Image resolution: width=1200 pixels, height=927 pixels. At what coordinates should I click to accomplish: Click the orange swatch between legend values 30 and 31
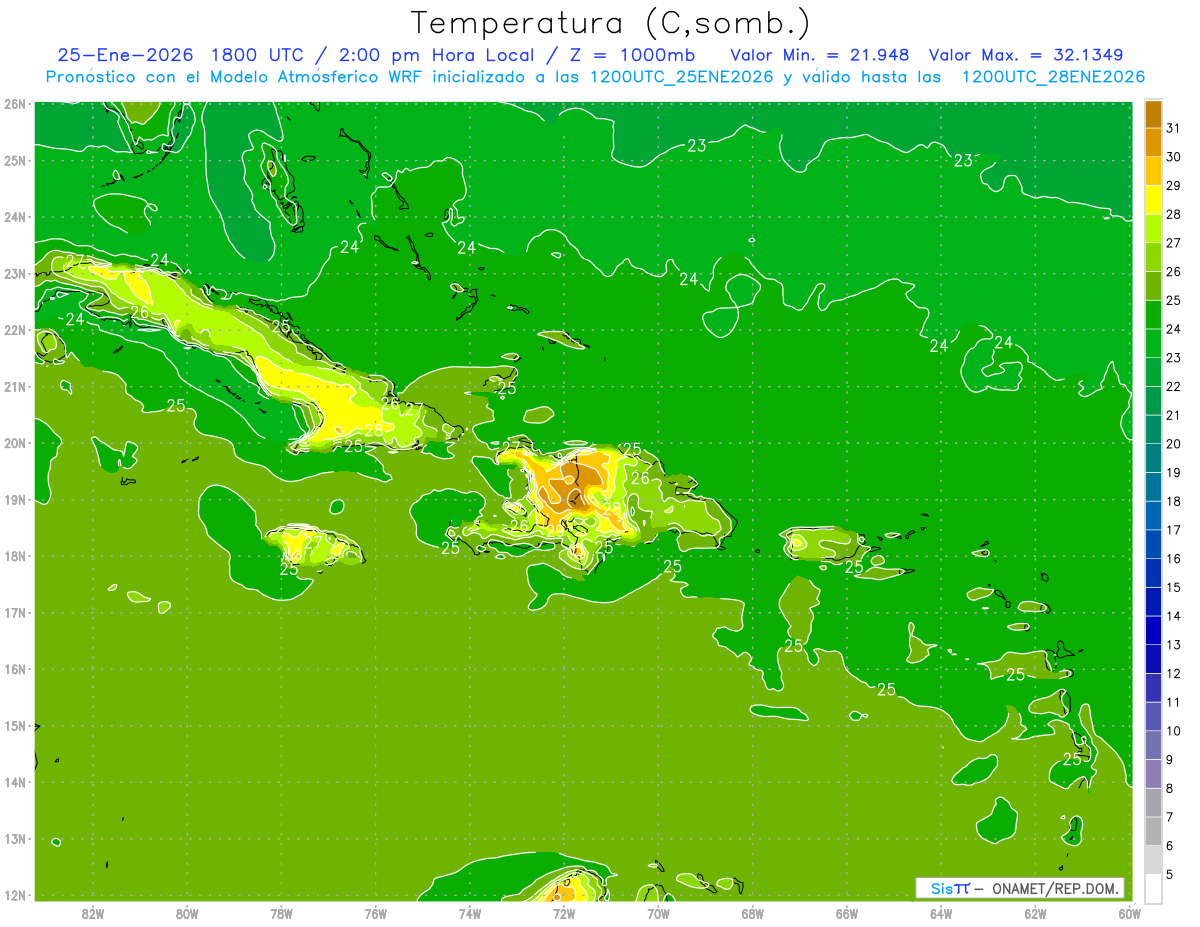click(x=1153, y=143)
